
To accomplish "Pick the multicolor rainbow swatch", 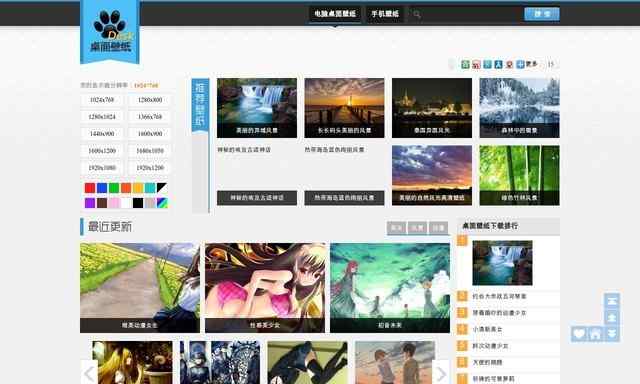I will 162,203.
